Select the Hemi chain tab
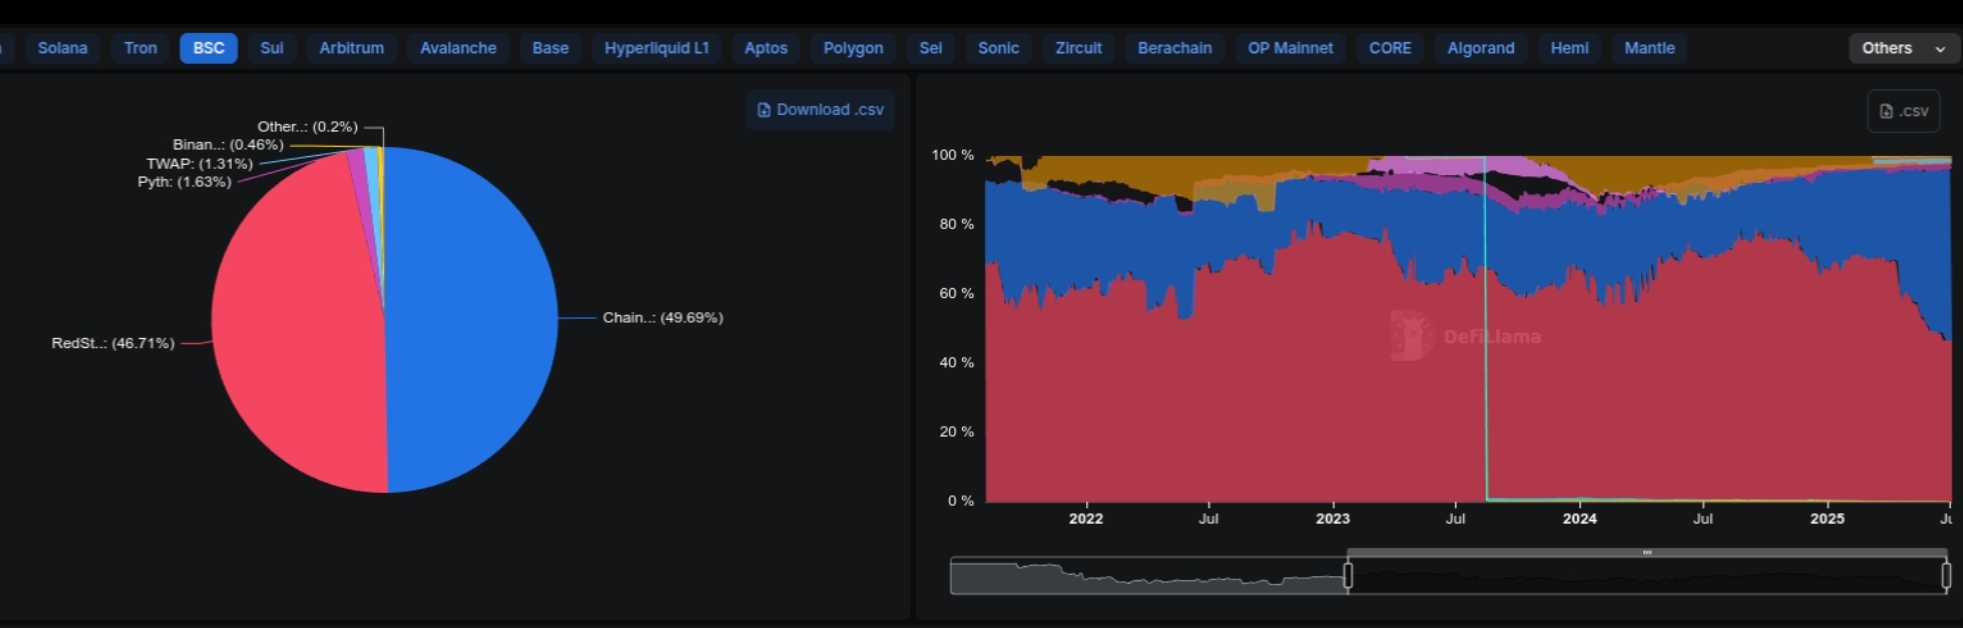 coord(1569,48)
